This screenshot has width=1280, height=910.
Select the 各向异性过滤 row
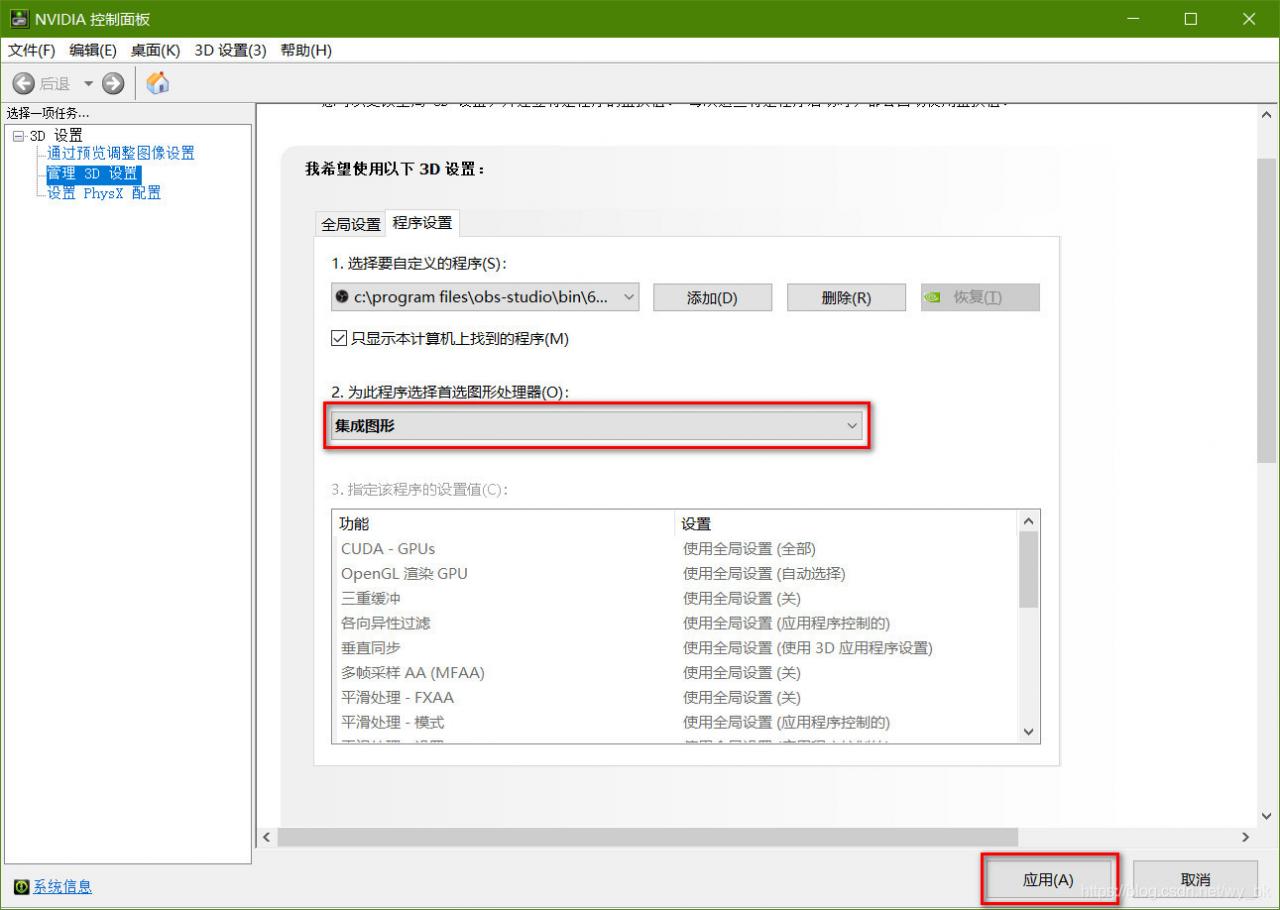675,623
